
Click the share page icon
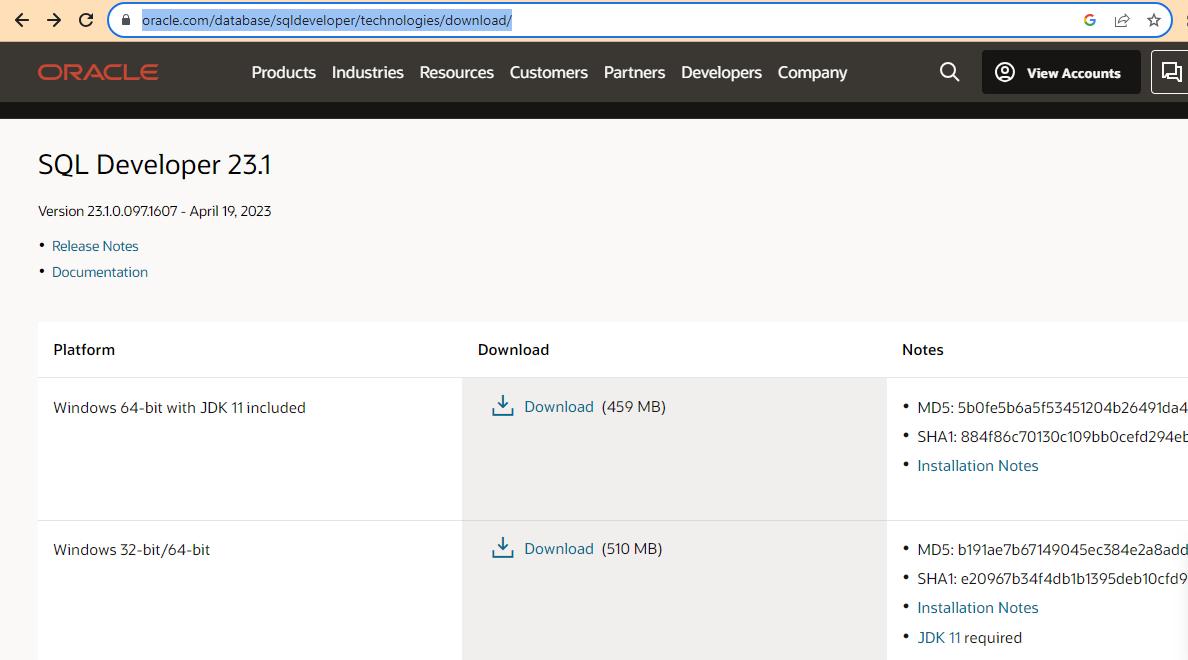point(1122,20)
